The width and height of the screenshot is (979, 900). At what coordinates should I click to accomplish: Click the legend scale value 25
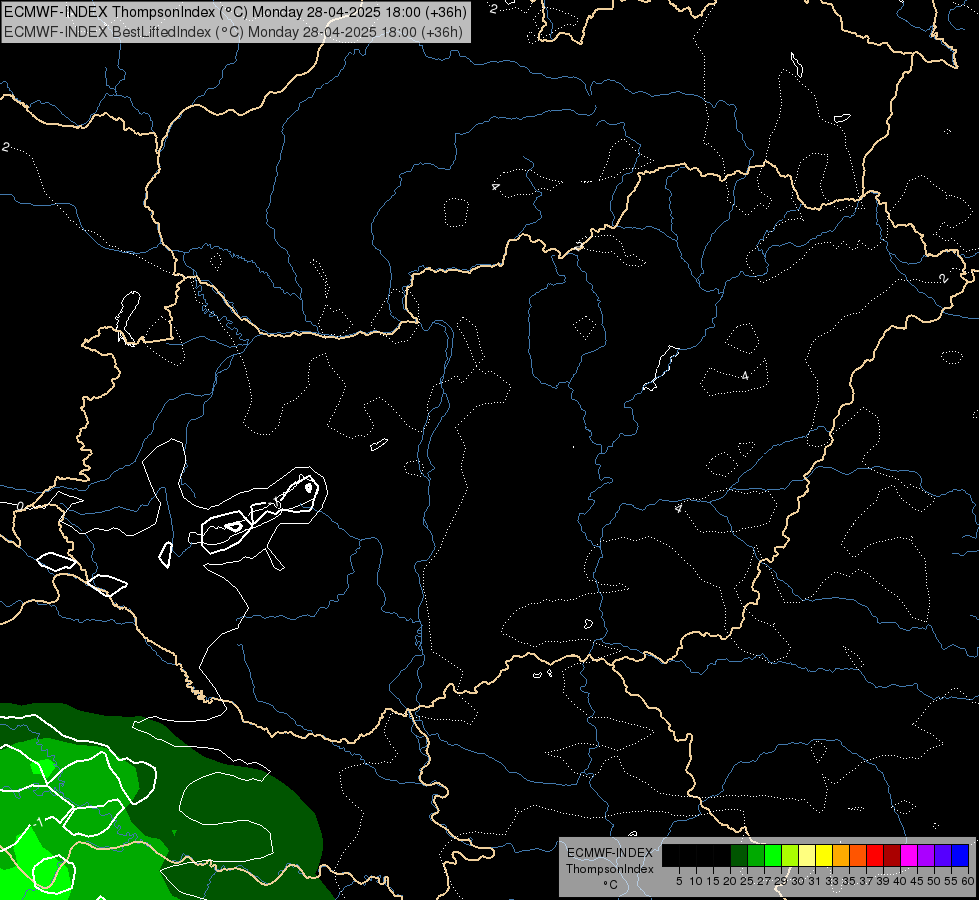click(x=747, y=881)
